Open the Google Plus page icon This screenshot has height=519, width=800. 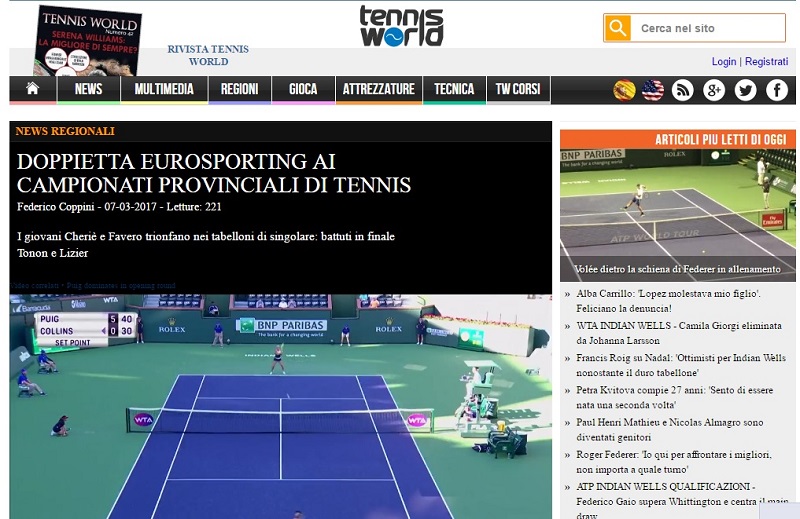(x=714, y=90)
